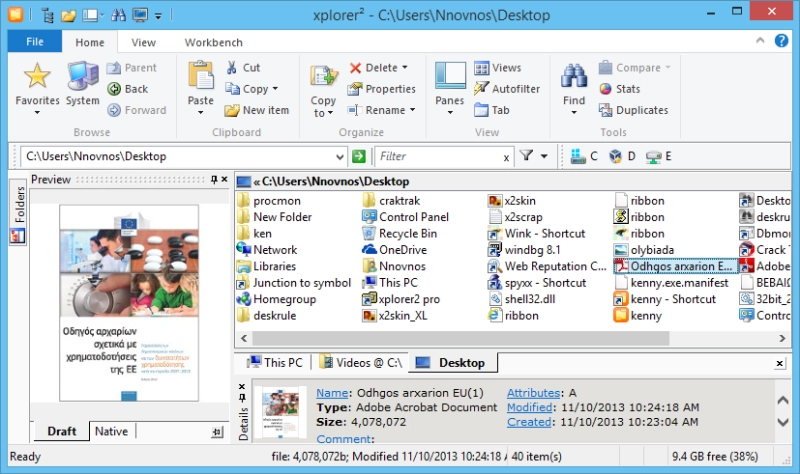Click details pane scroll down arrow
This screenshot has height=474, width=800.
pos(783,422)
